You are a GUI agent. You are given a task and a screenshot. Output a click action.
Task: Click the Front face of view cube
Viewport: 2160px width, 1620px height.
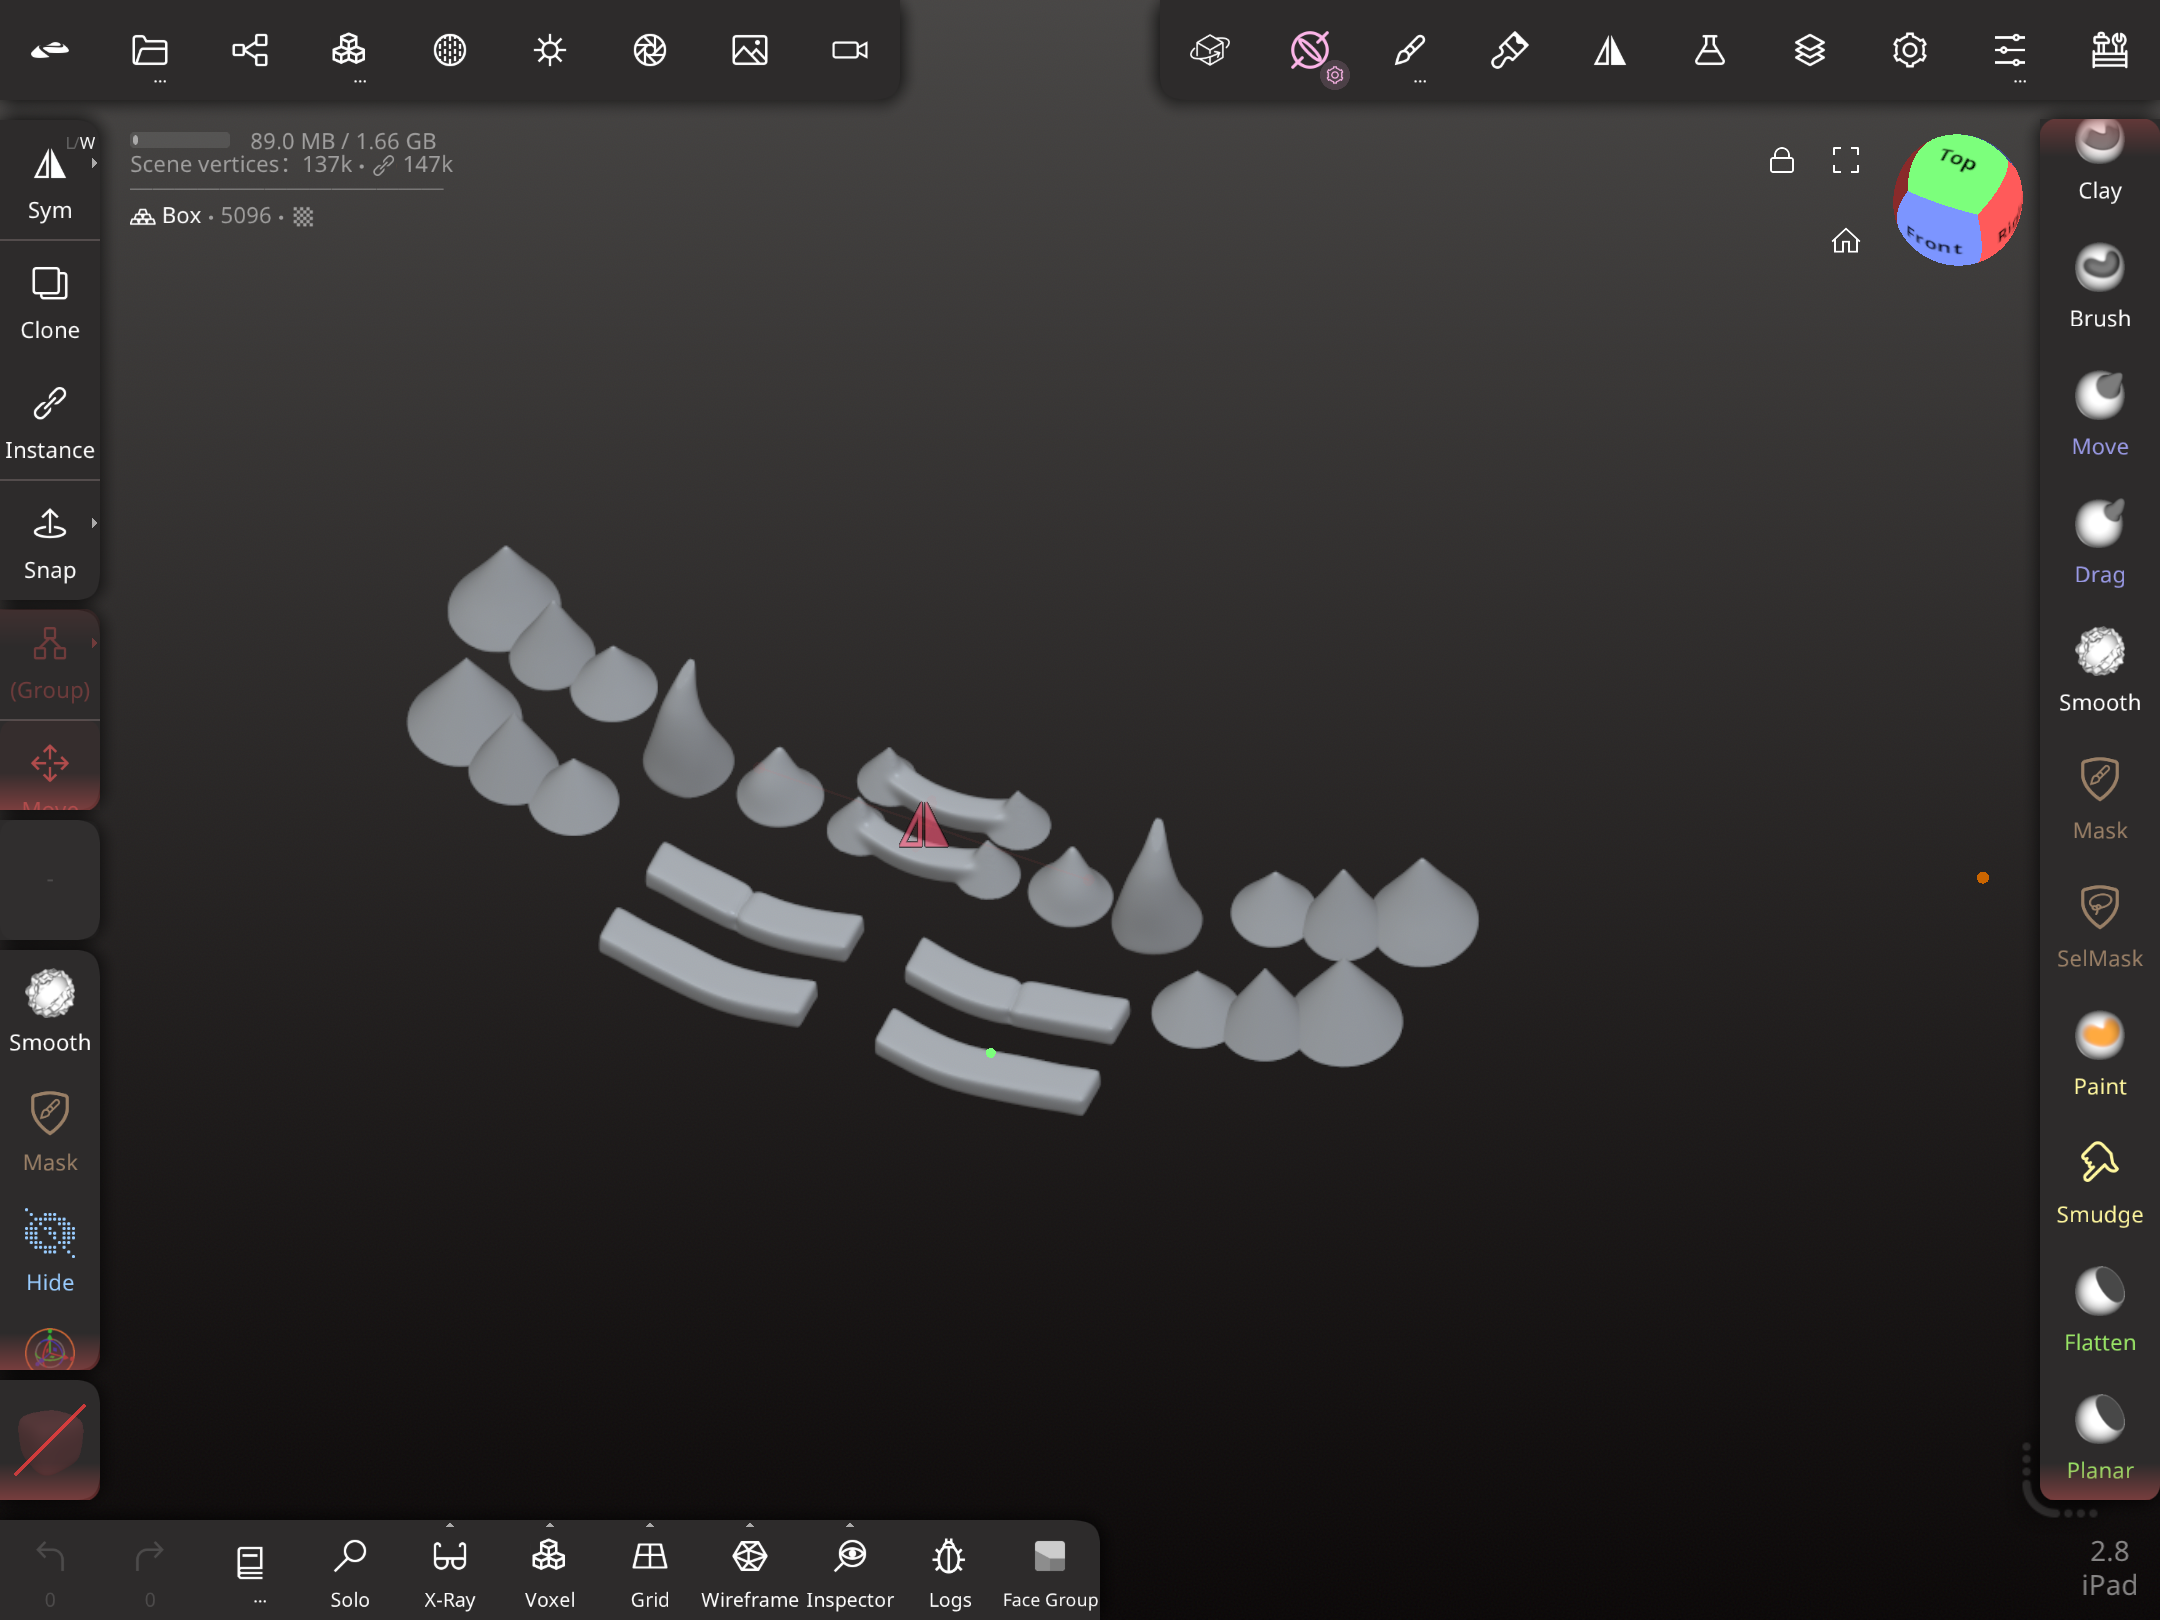1935,232
